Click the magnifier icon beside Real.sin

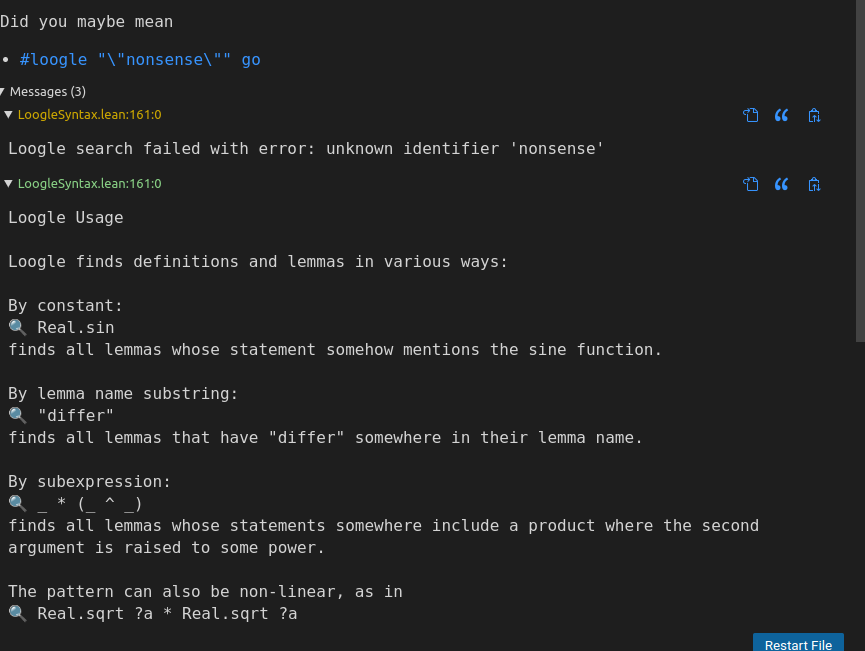tap(18, 327)
